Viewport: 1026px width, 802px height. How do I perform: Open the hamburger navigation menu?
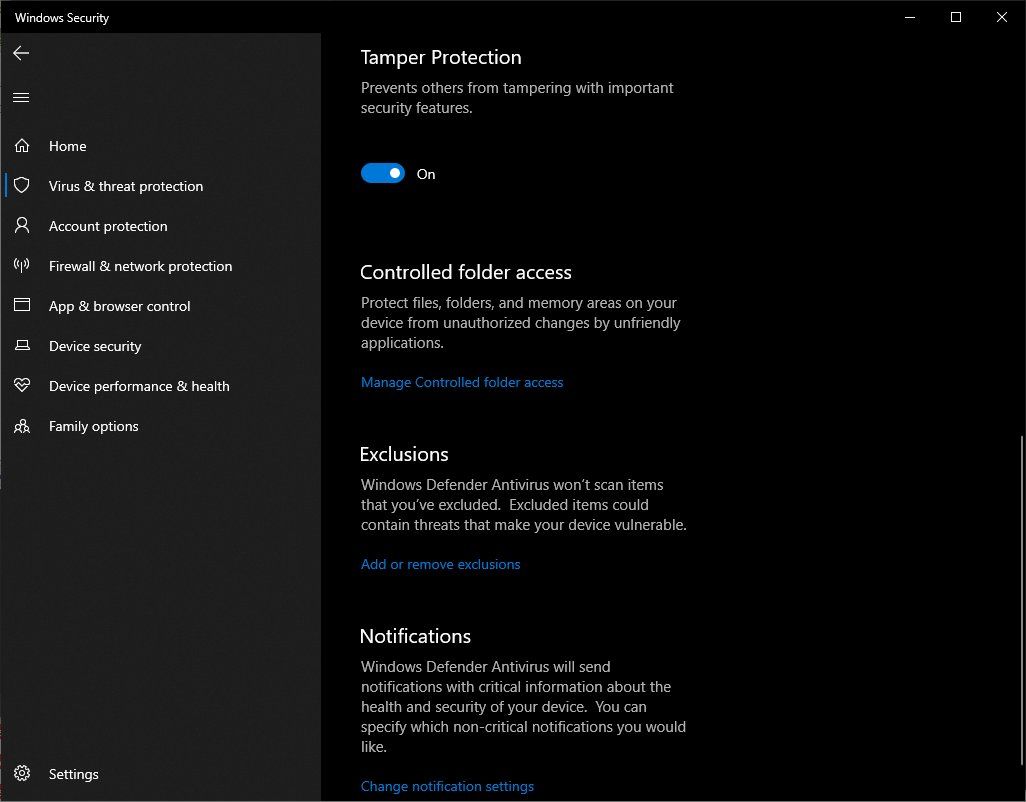tap(21, 97)
